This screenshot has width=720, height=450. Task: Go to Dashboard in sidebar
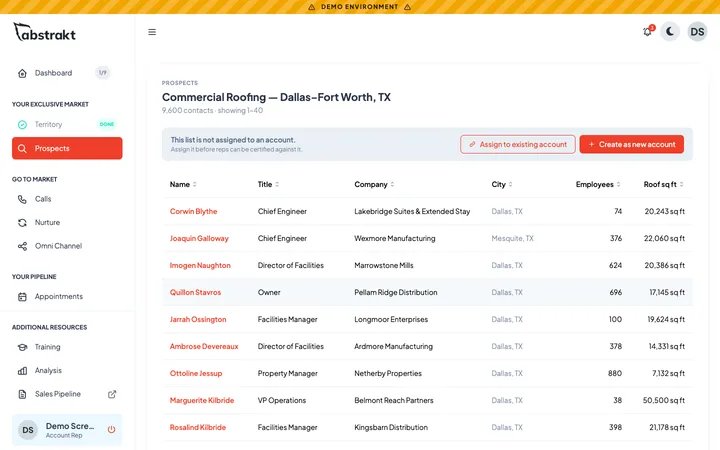[67, 73]
